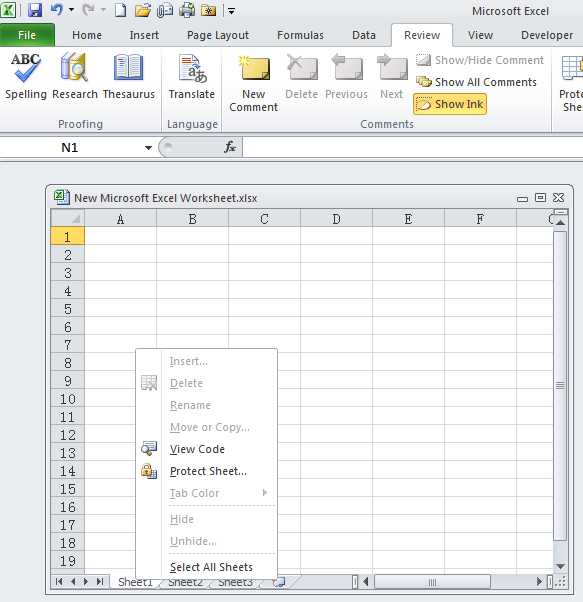Image resolution: width=583 pixels, height=602 pixels.
Task: Click previous sheet navigation arrow
Action: 73,582
